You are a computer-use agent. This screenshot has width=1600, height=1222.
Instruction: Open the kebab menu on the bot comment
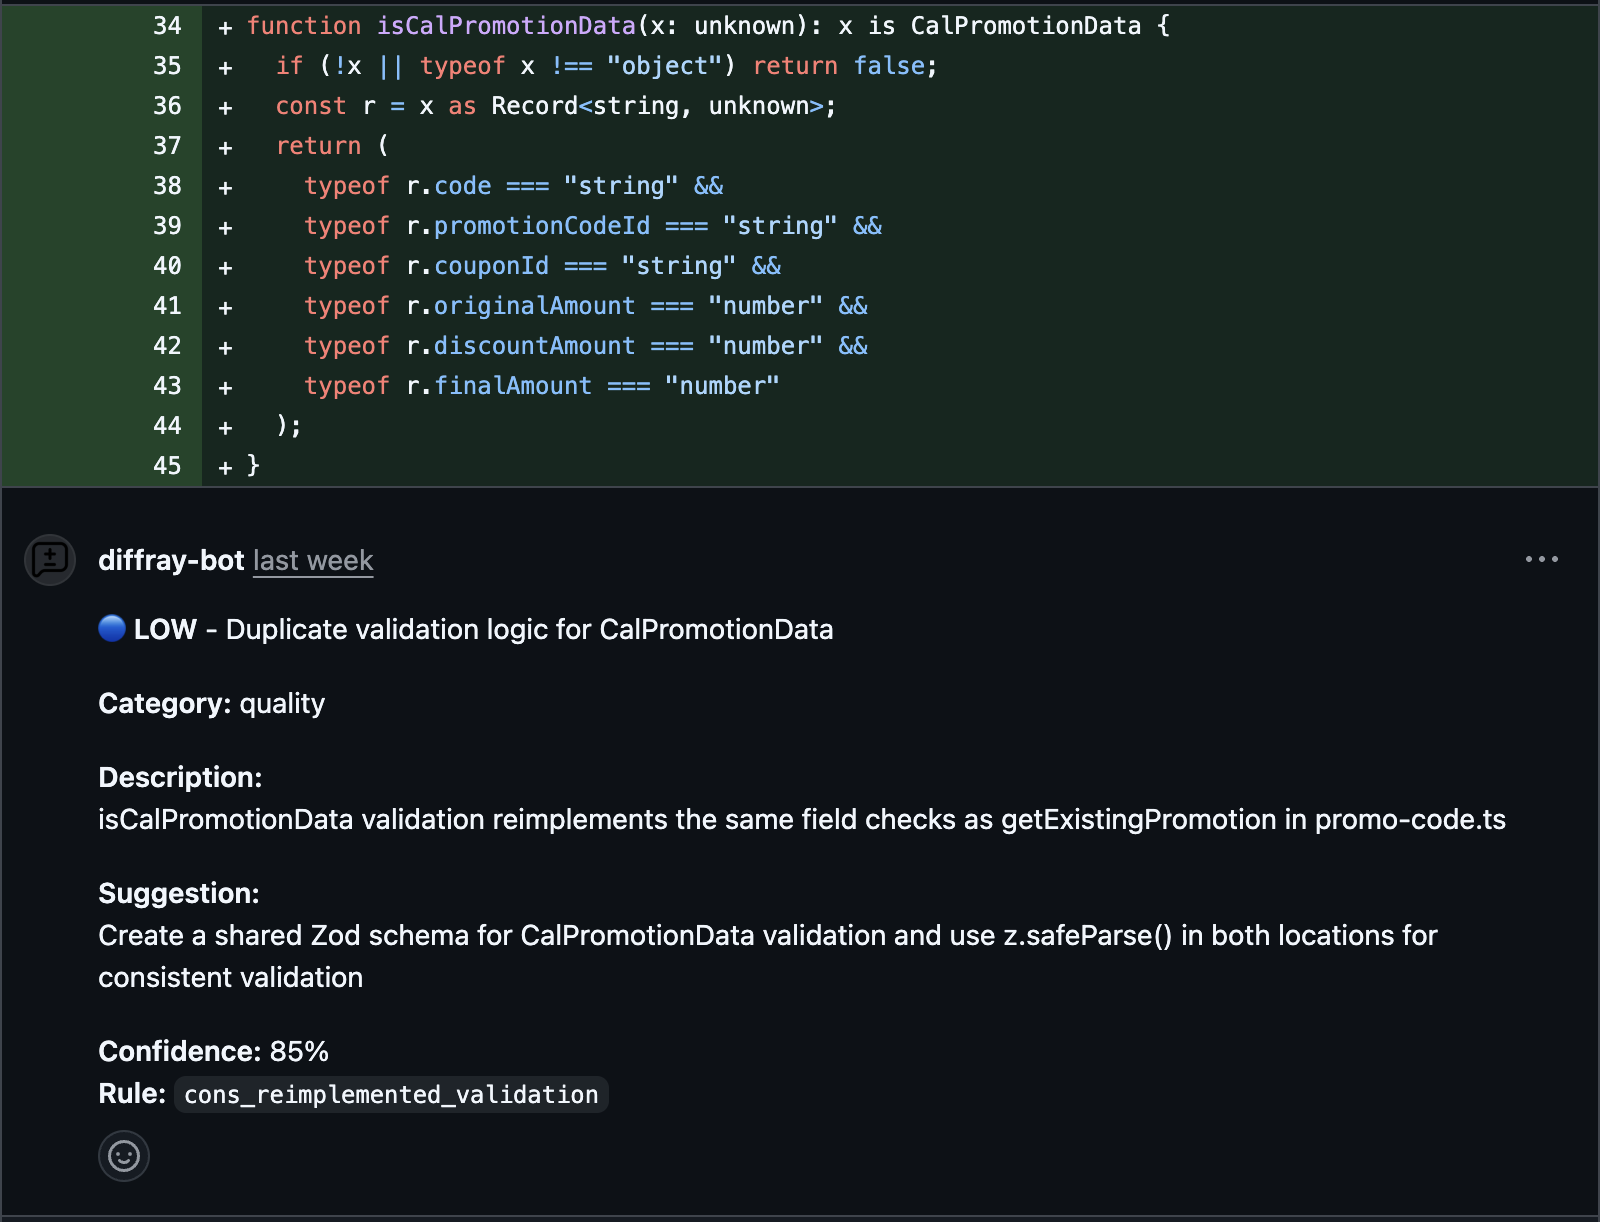1542,560
